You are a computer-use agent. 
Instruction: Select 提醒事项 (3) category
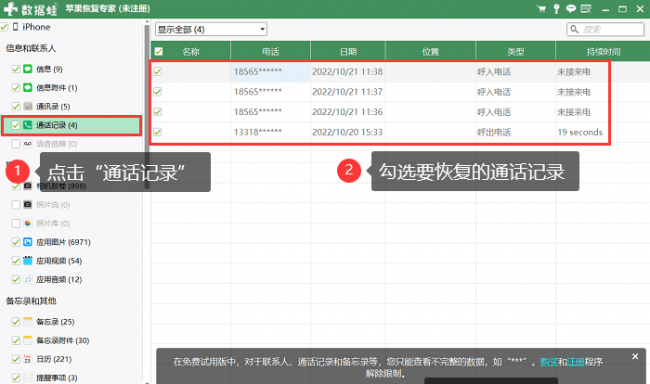56,377
